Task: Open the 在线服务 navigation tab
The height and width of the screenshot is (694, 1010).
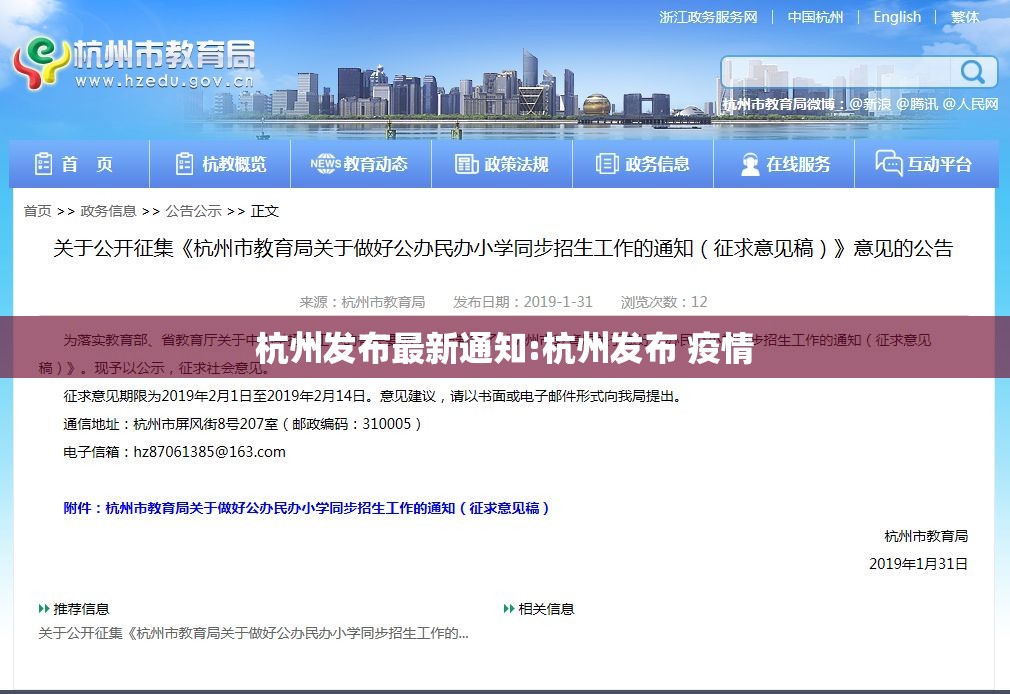Action: tap(784, 164)
